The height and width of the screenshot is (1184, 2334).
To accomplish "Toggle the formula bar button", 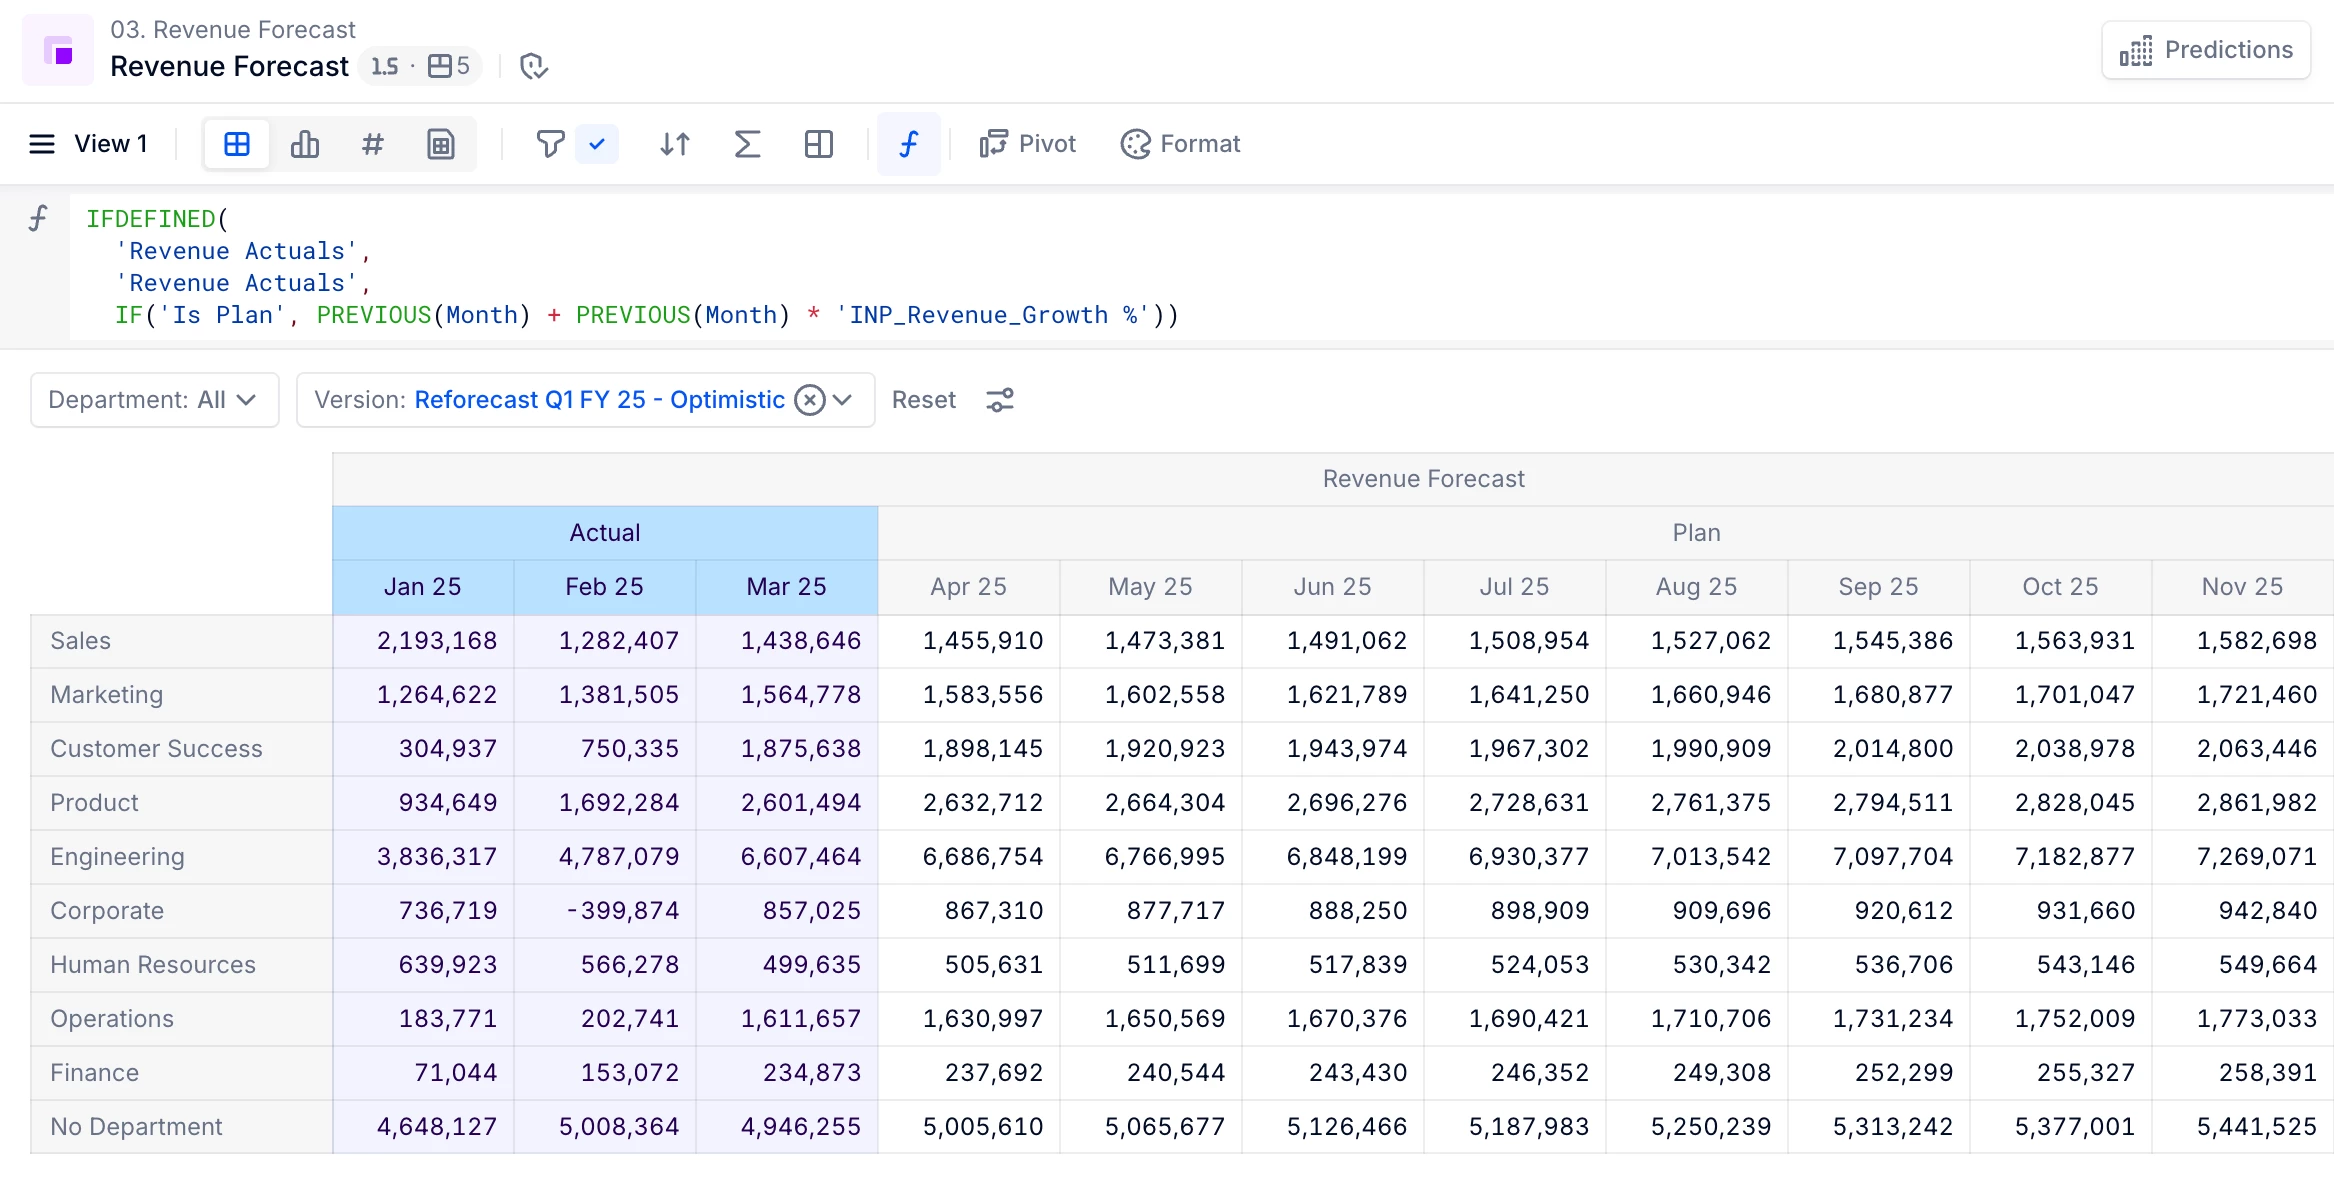I will click(908, 144).
